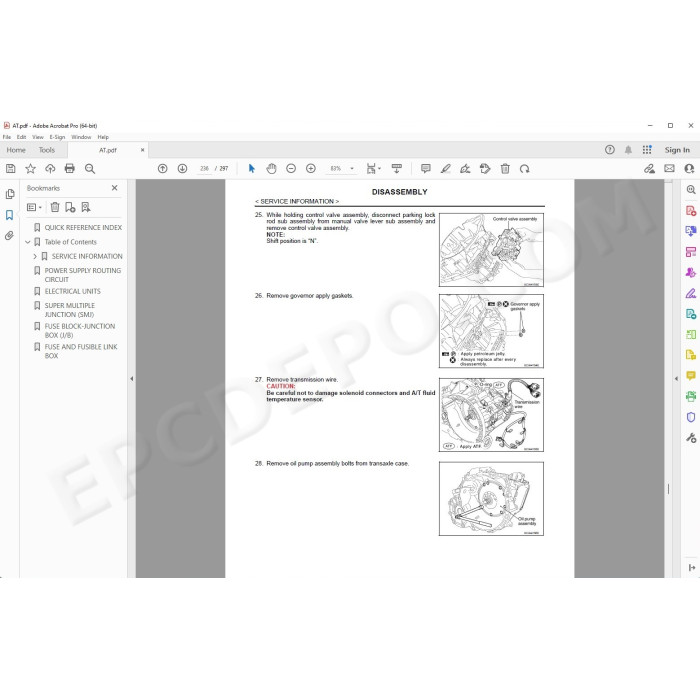Open the View menu

pyautogui.click(x=38, y=137)
